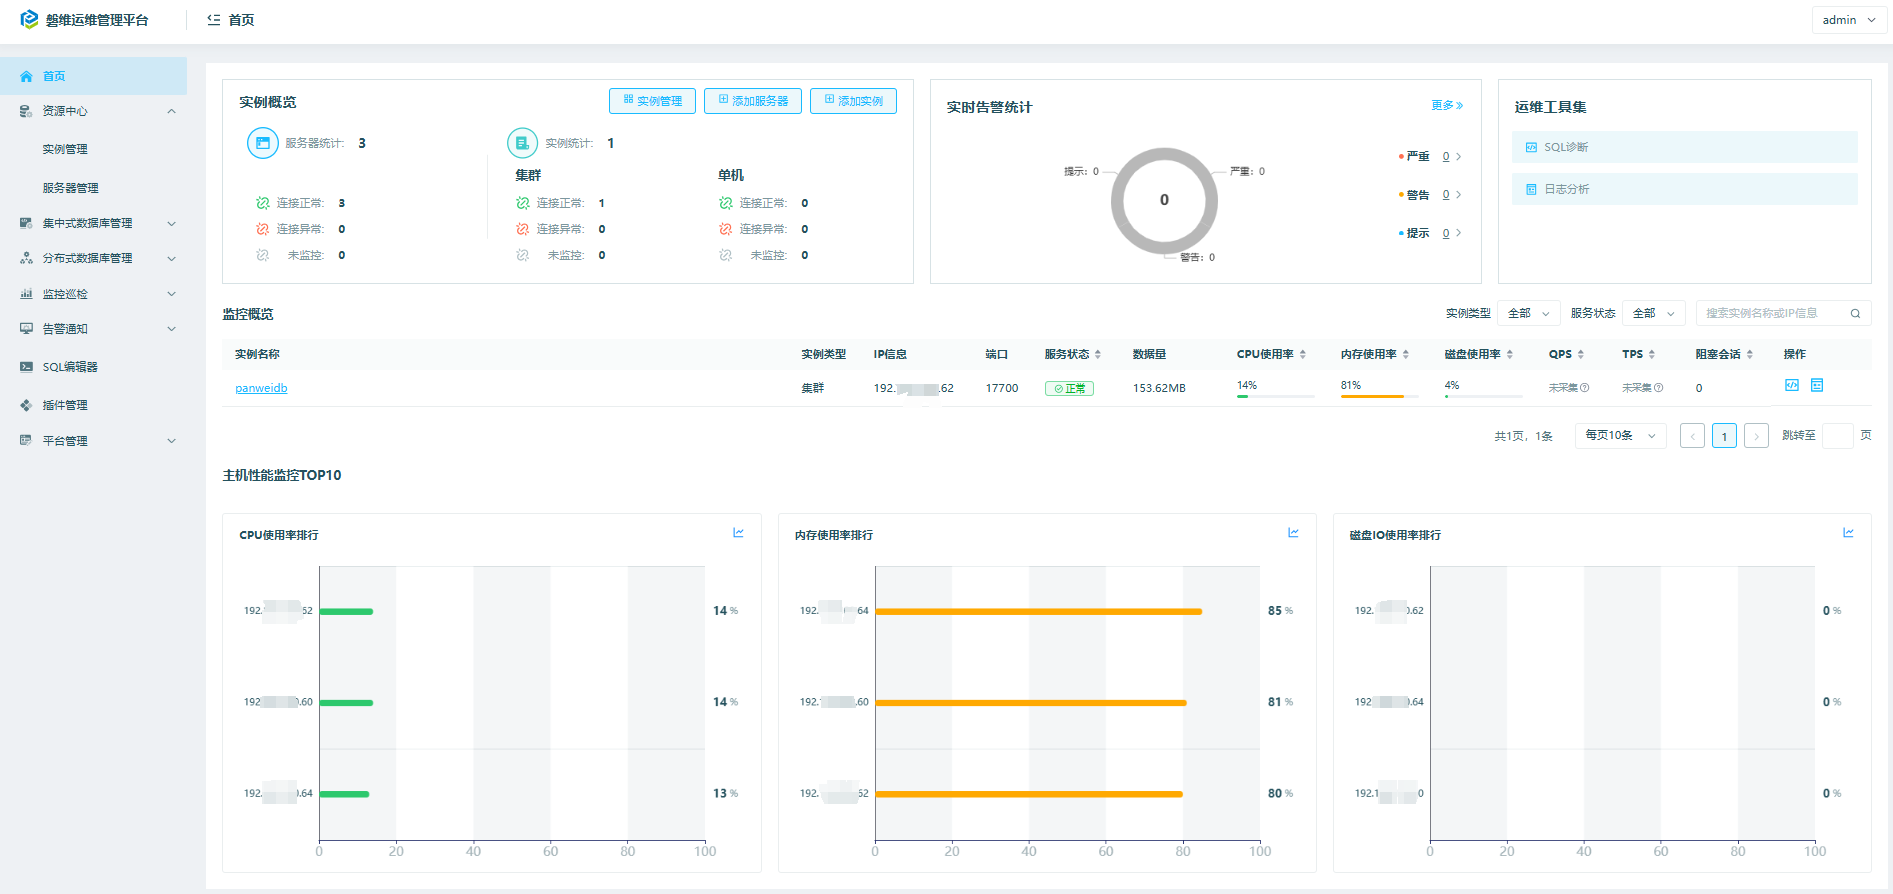Open 磁盘IO使用率排行 trend chart icon
The width and height of the screenshot is (1893, 894).
pyautogui.click(x=1848, y=533)
